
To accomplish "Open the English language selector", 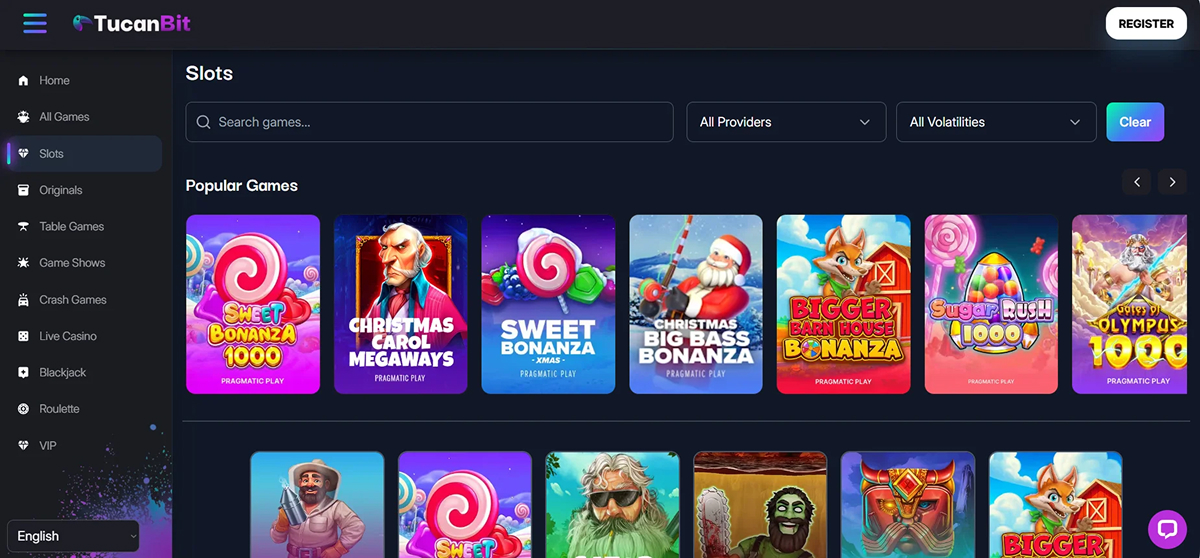I will pos(73,536).
